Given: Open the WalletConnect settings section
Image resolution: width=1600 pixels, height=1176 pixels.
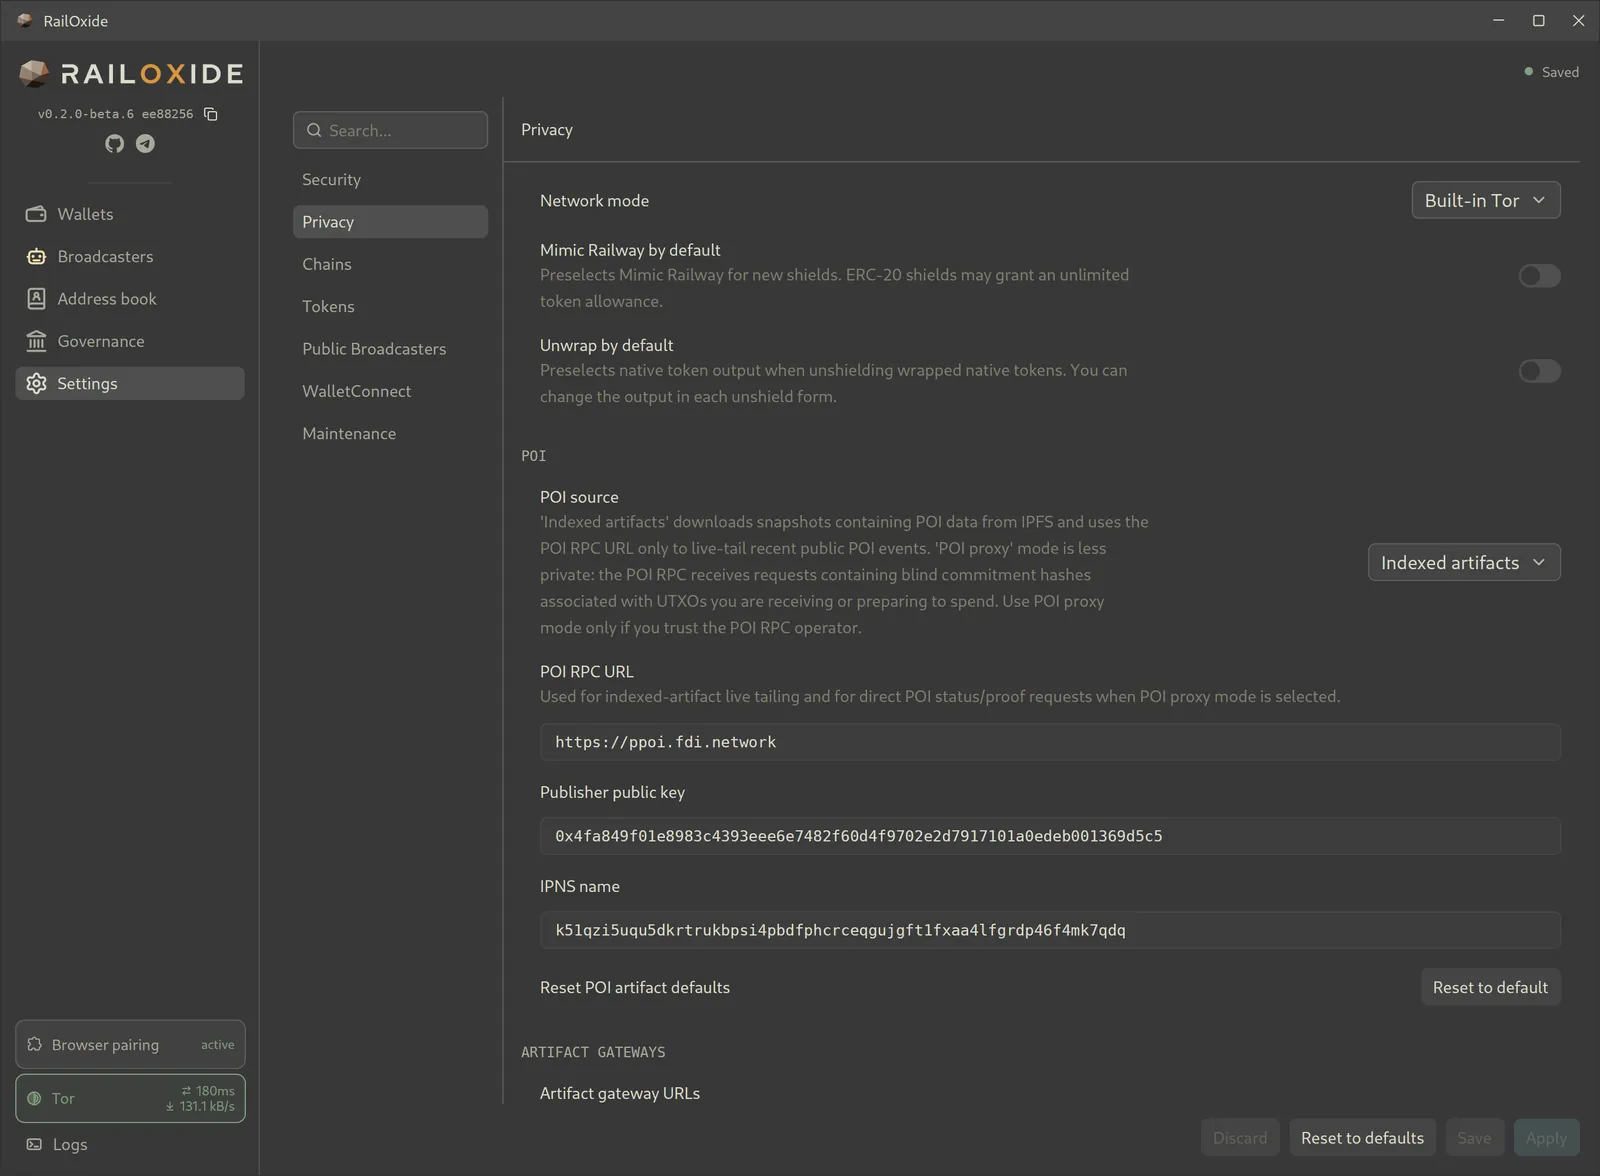Looking at the screenshot, I should tap(390, 391).
